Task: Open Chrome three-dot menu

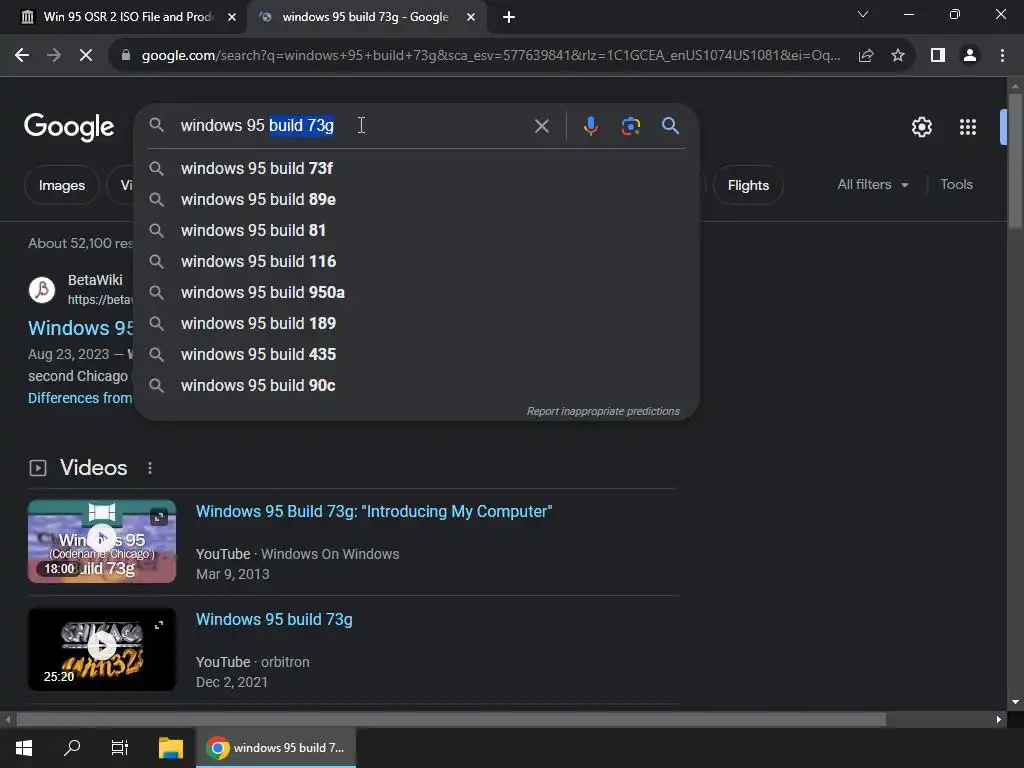Action: point(1002,56)
